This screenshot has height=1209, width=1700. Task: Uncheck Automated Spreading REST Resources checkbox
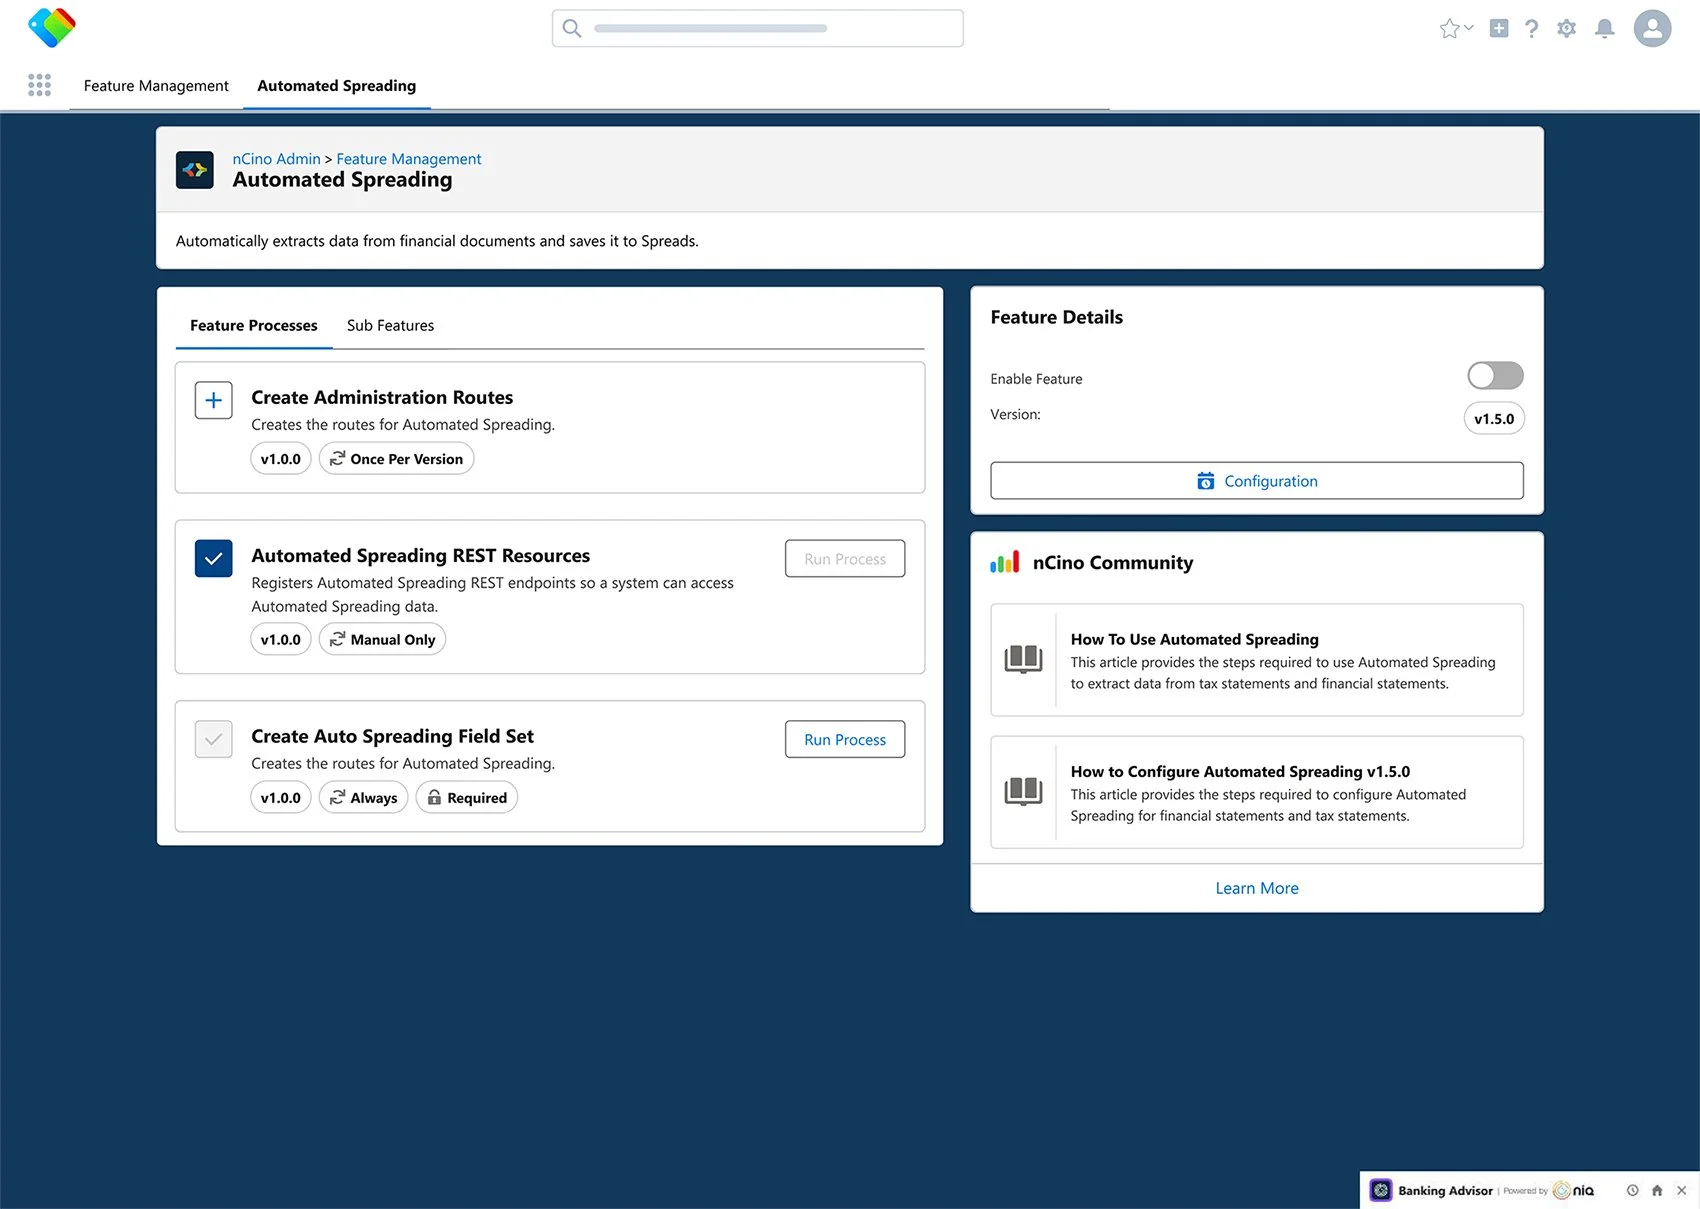point(214,559)
